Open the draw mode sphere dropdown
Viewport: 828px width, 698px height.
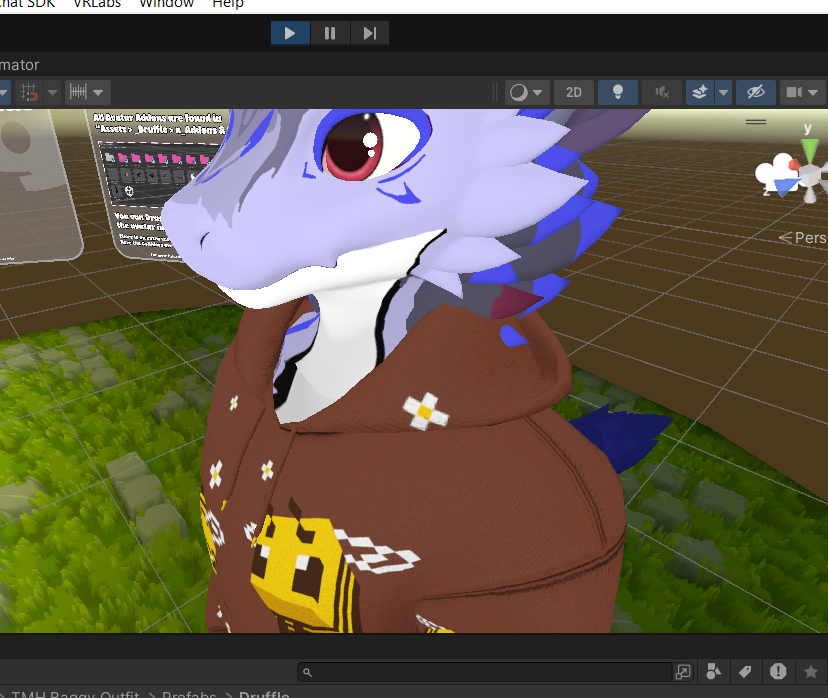coord(526,92)
